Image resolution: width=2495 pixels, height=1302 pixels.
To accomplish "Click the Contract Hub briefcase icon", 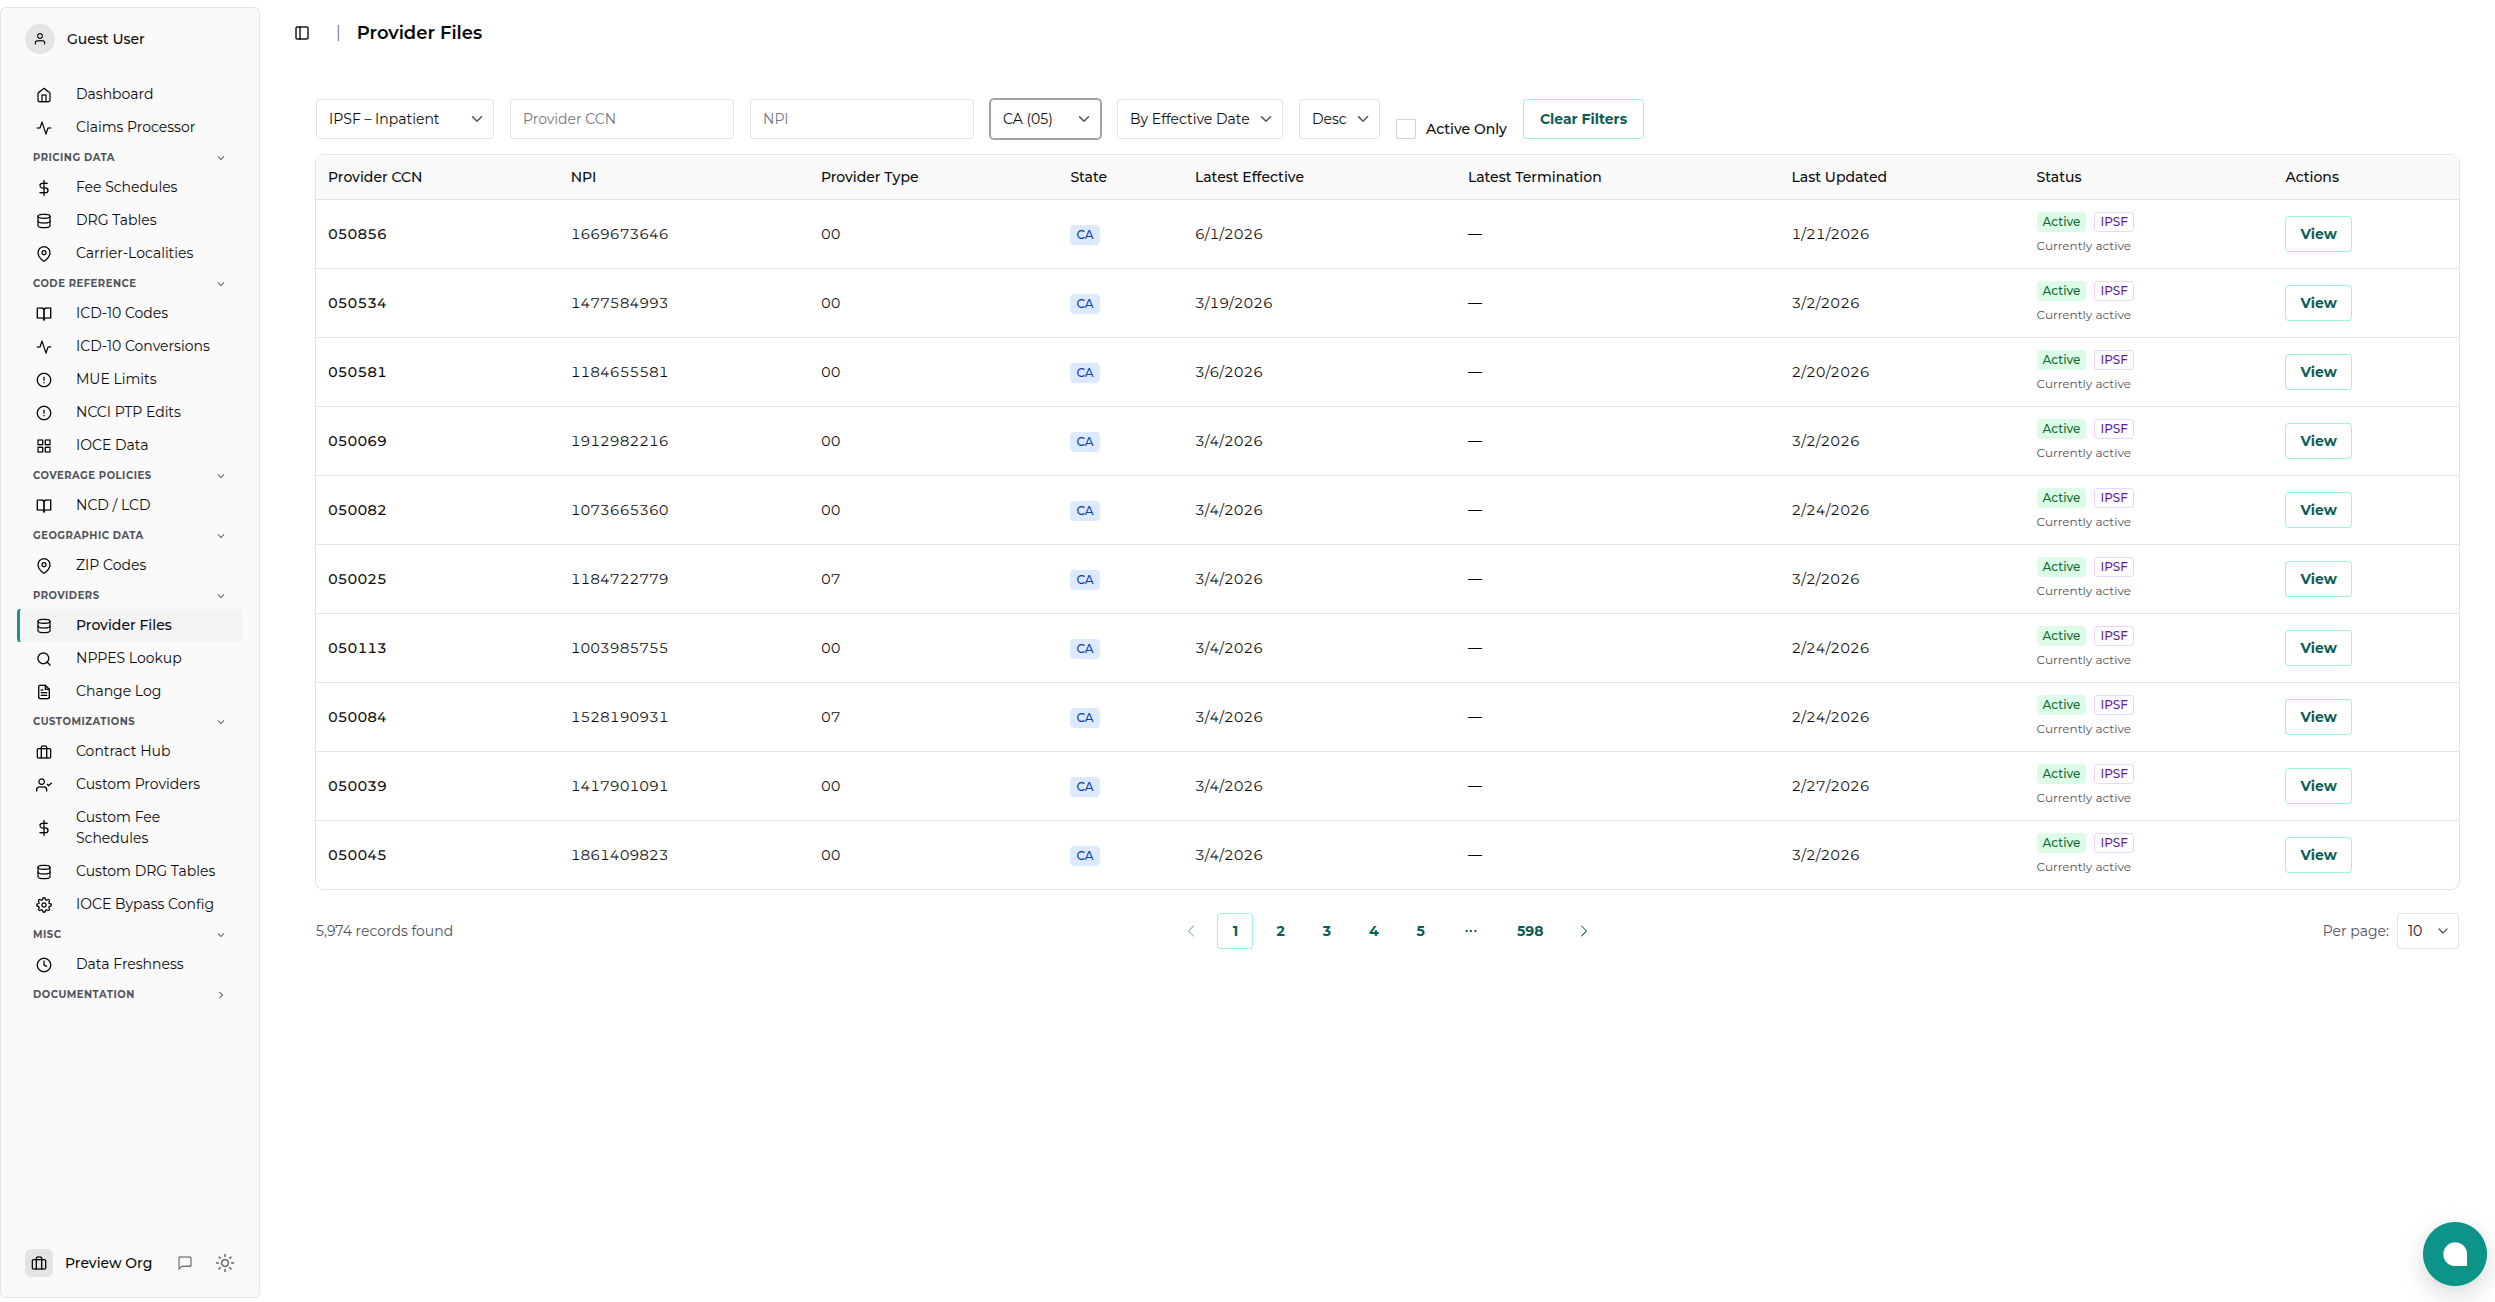I will 44,752.
